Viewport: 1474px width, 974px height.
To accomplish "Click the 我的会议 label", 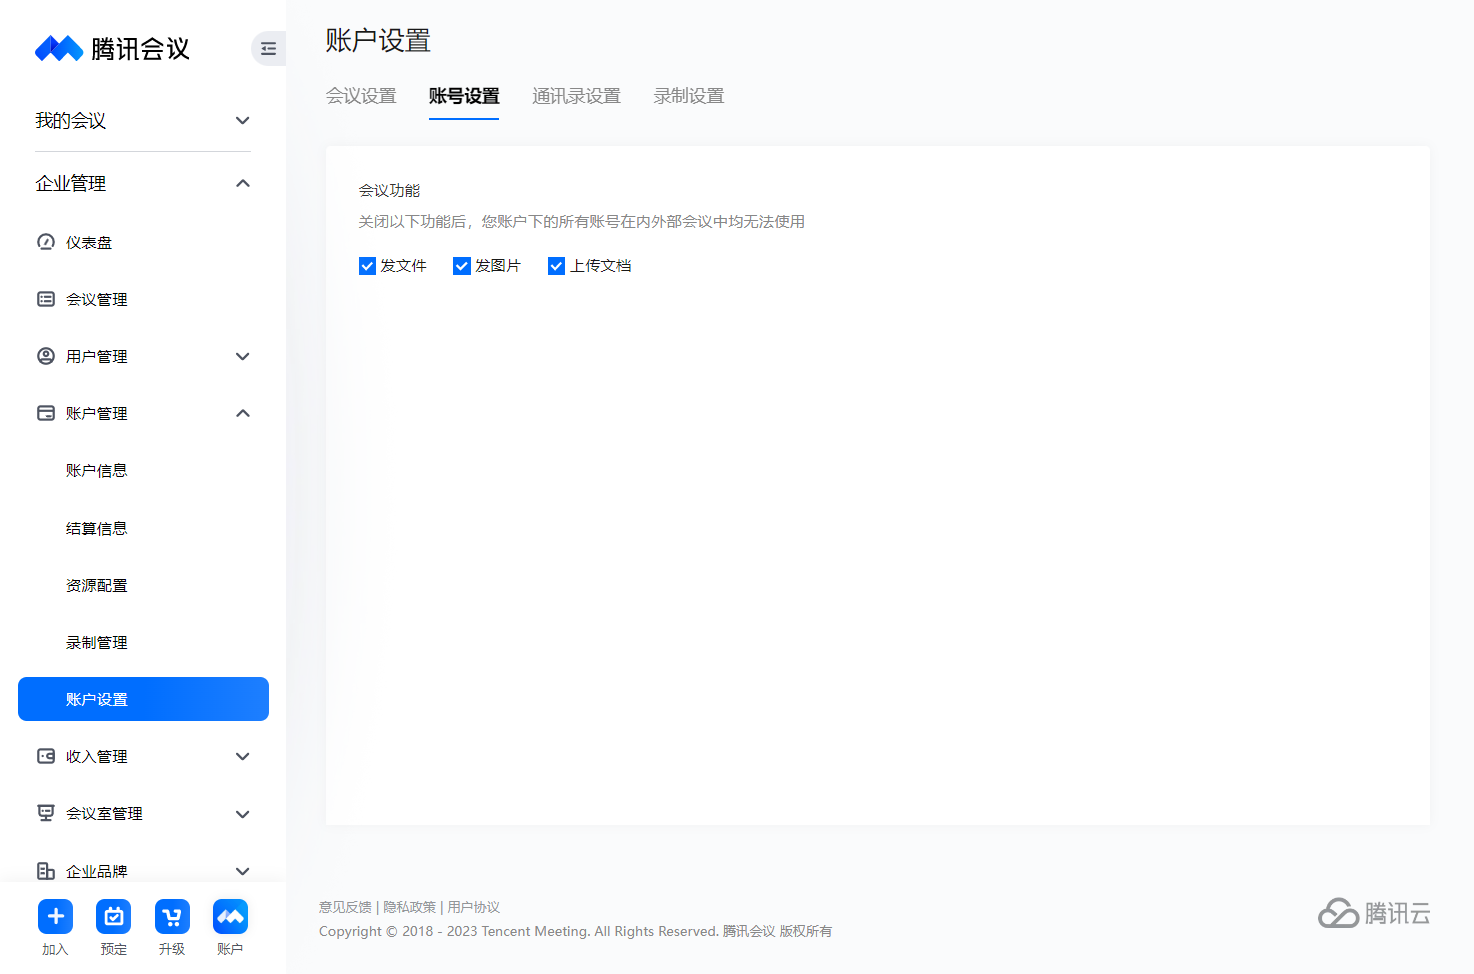I will click(70, 120).
